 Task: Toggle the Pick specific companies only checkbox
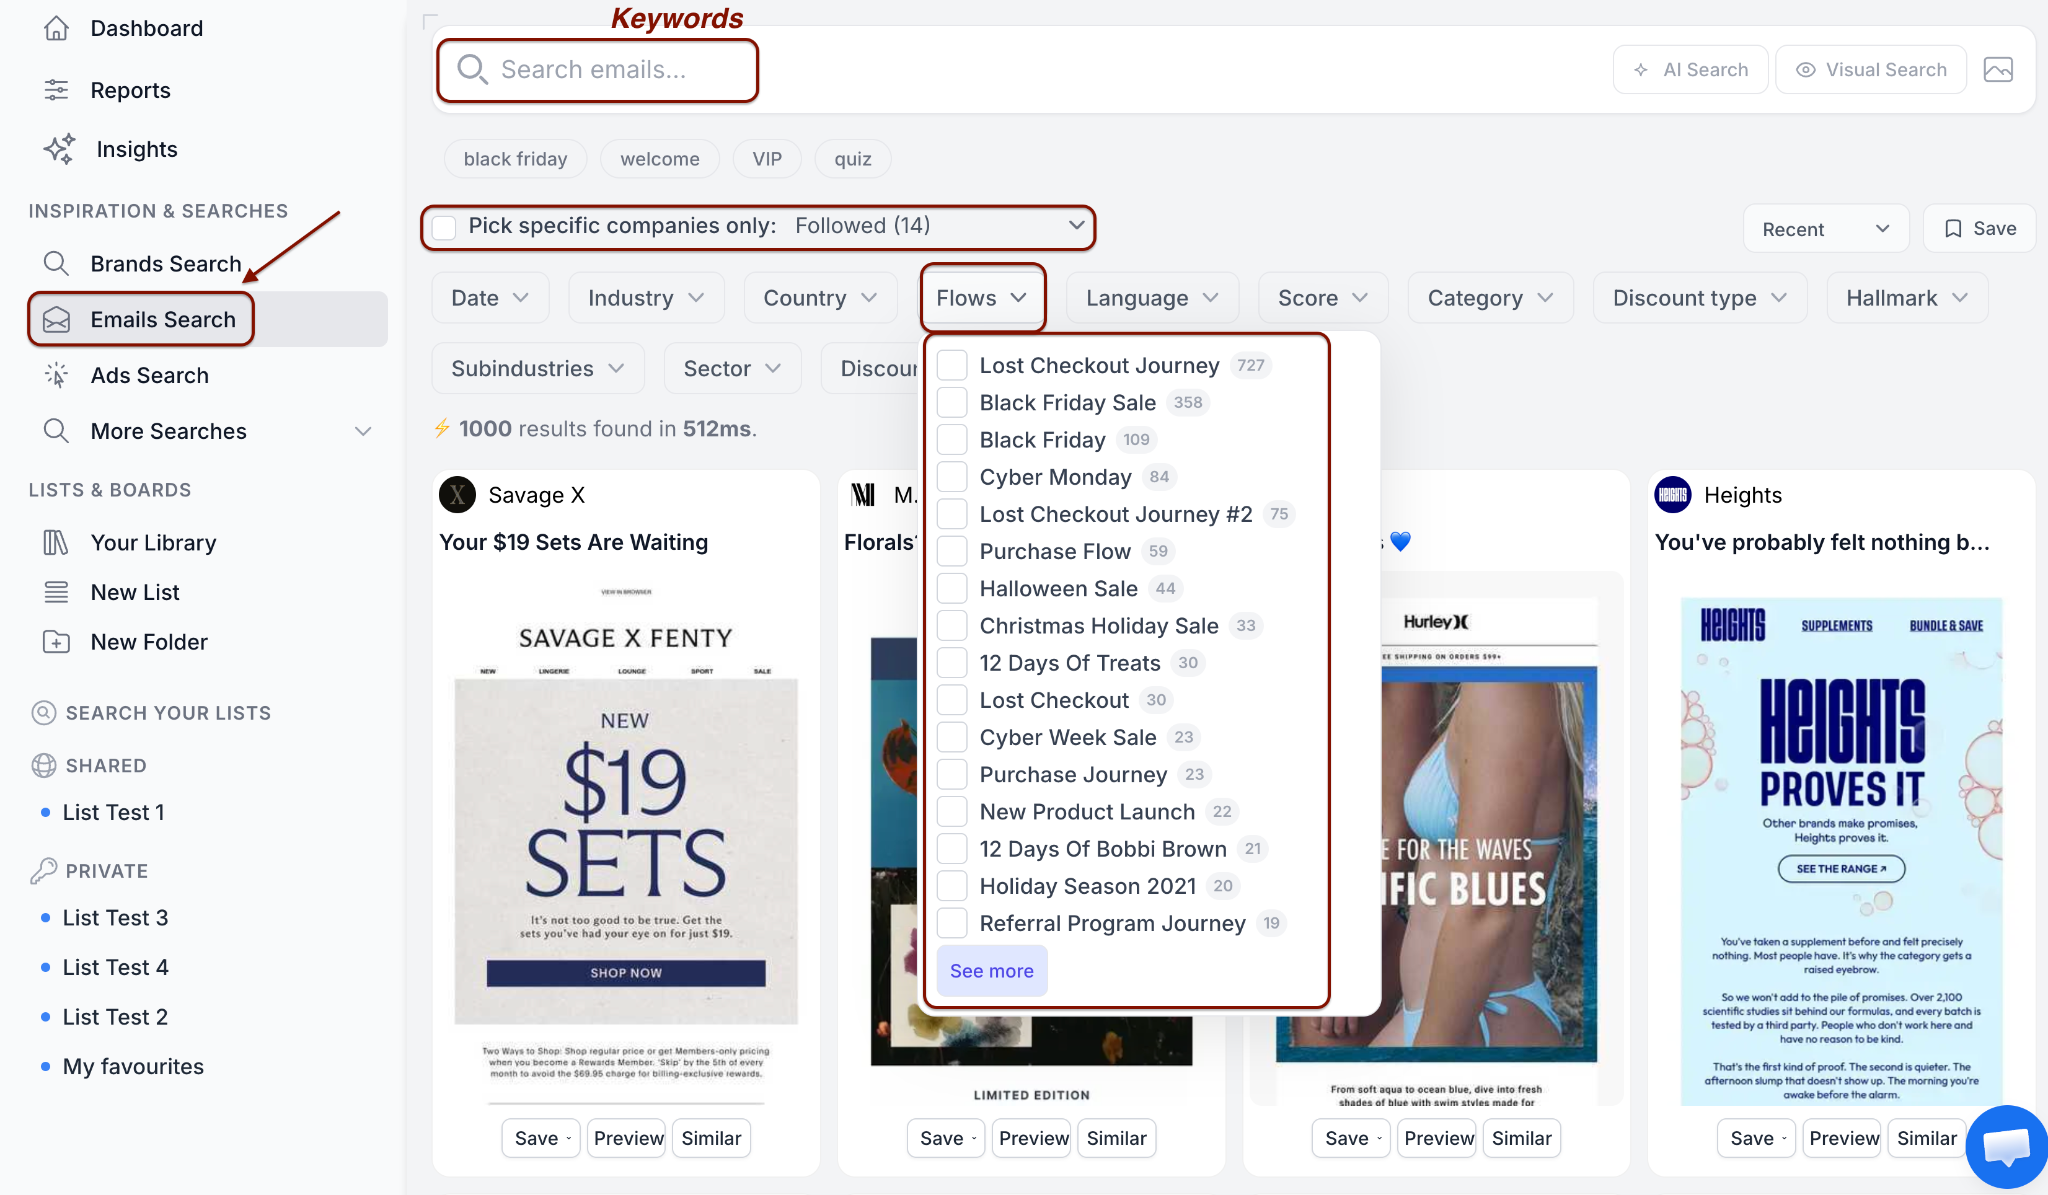point(444,227)
